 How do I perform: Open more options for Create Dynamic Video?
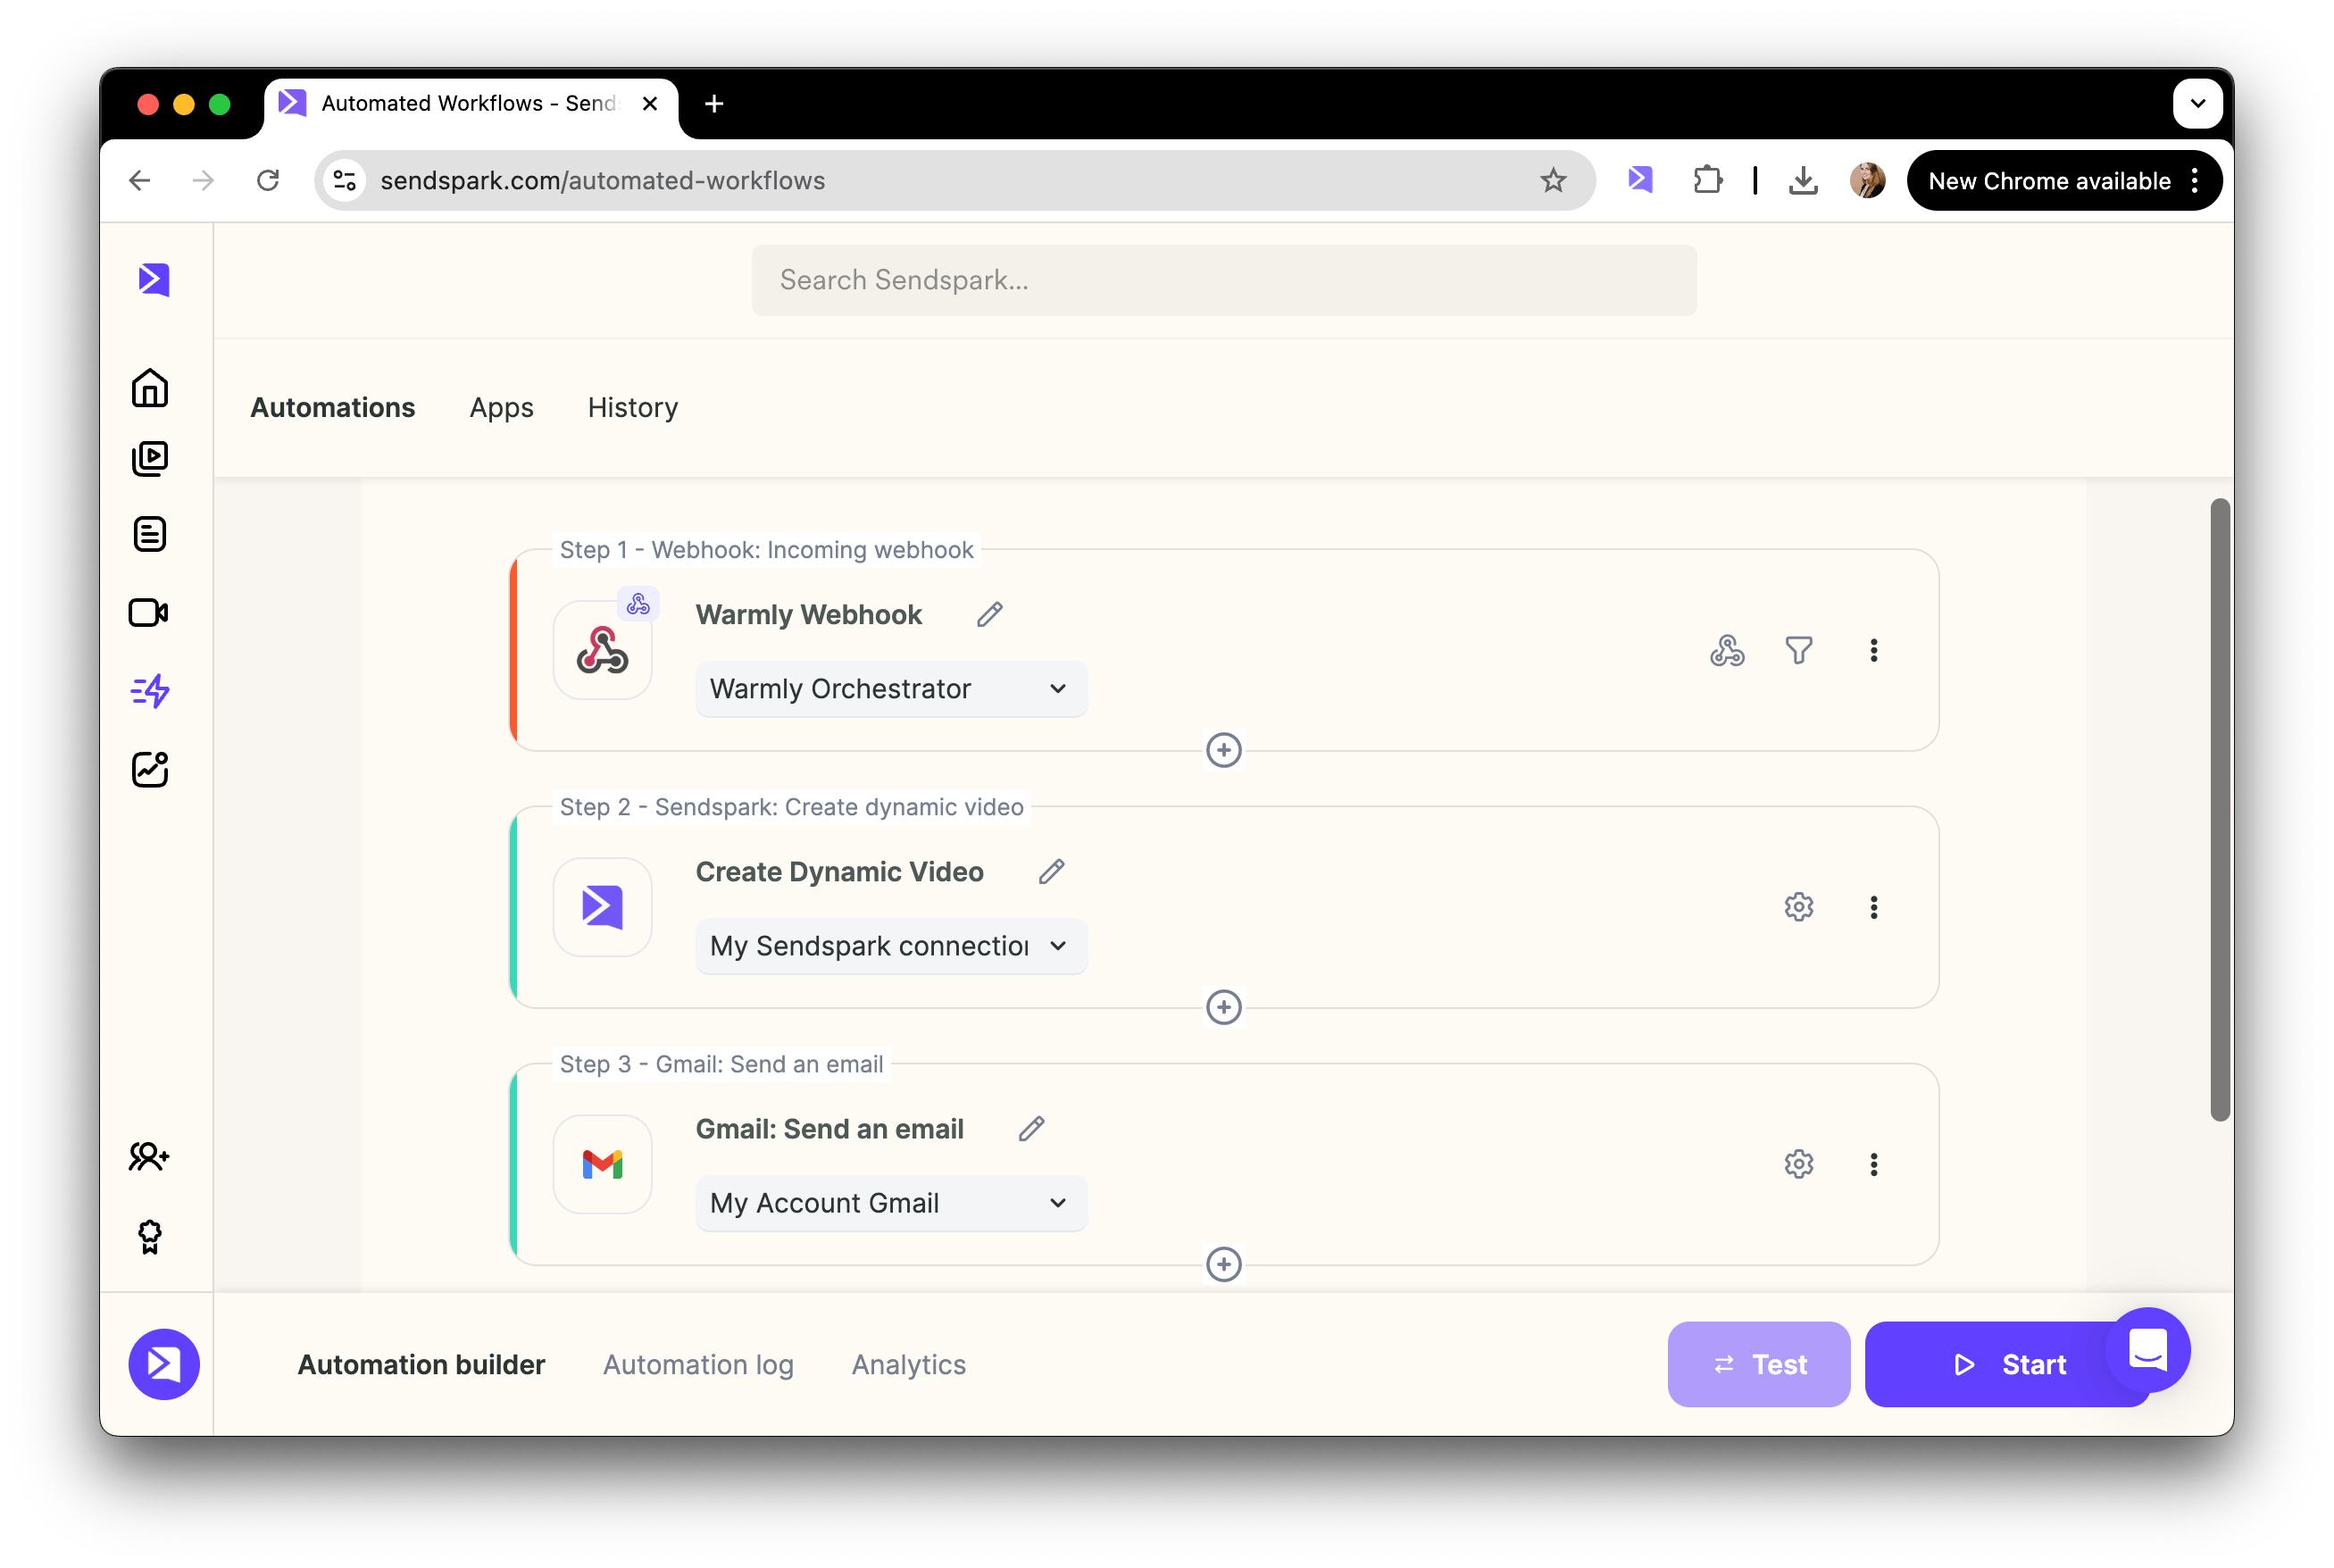(1874, 907)
